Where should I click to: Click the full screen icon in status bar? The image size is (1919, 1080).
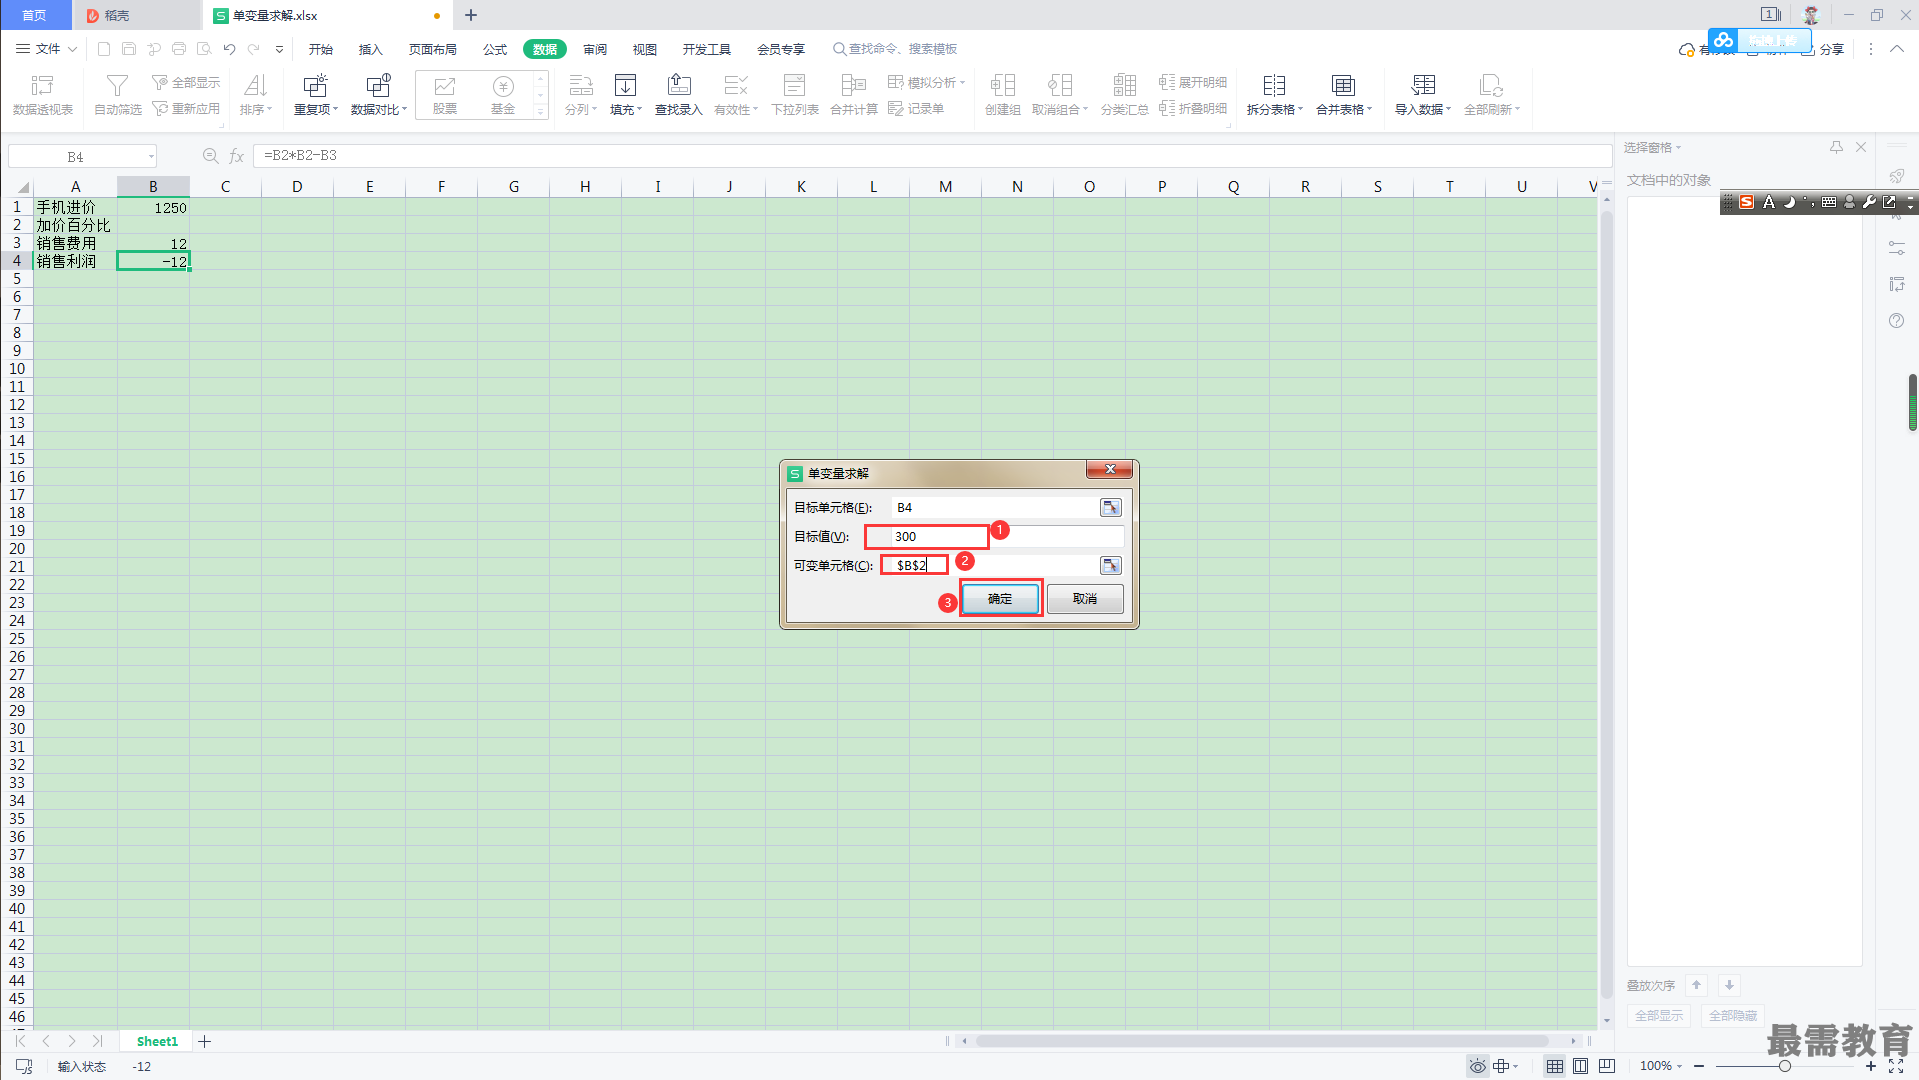1896,1066
